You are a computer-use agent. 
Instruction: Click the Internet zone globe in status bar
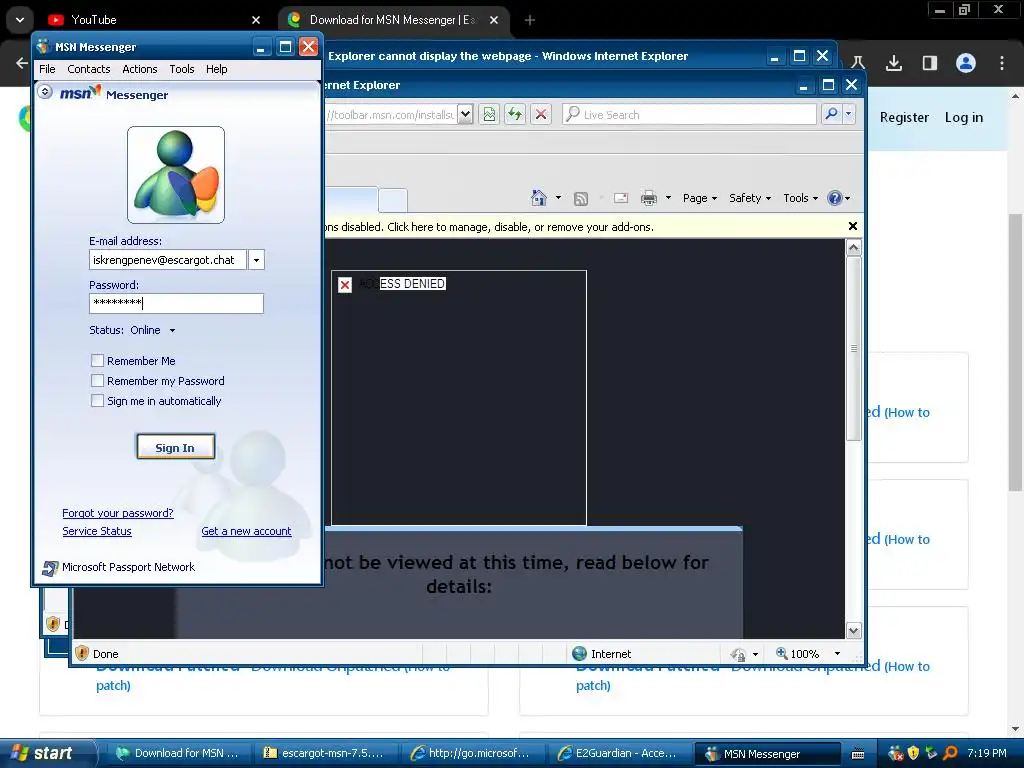tap(579, 654)
